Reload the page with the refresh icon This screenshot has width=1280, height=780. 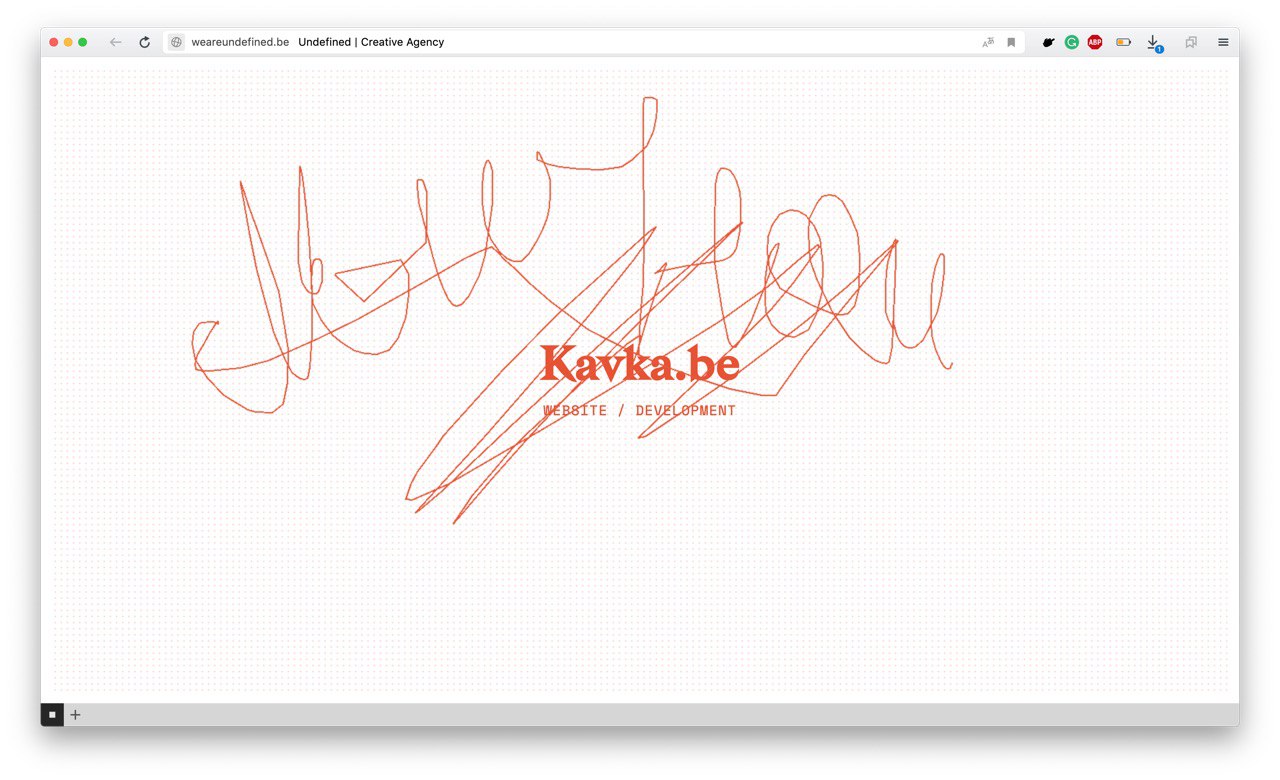145,42
